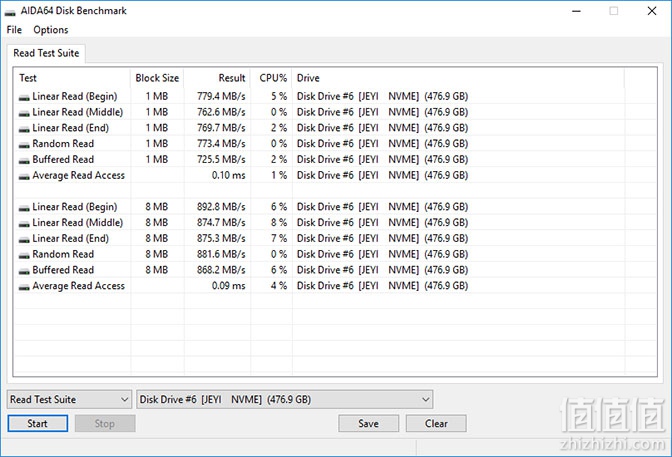The height and width of the screenshot is (457, 672).
Task: Select the 868.2 MB/s result cell
Action: tap(221, 270)
